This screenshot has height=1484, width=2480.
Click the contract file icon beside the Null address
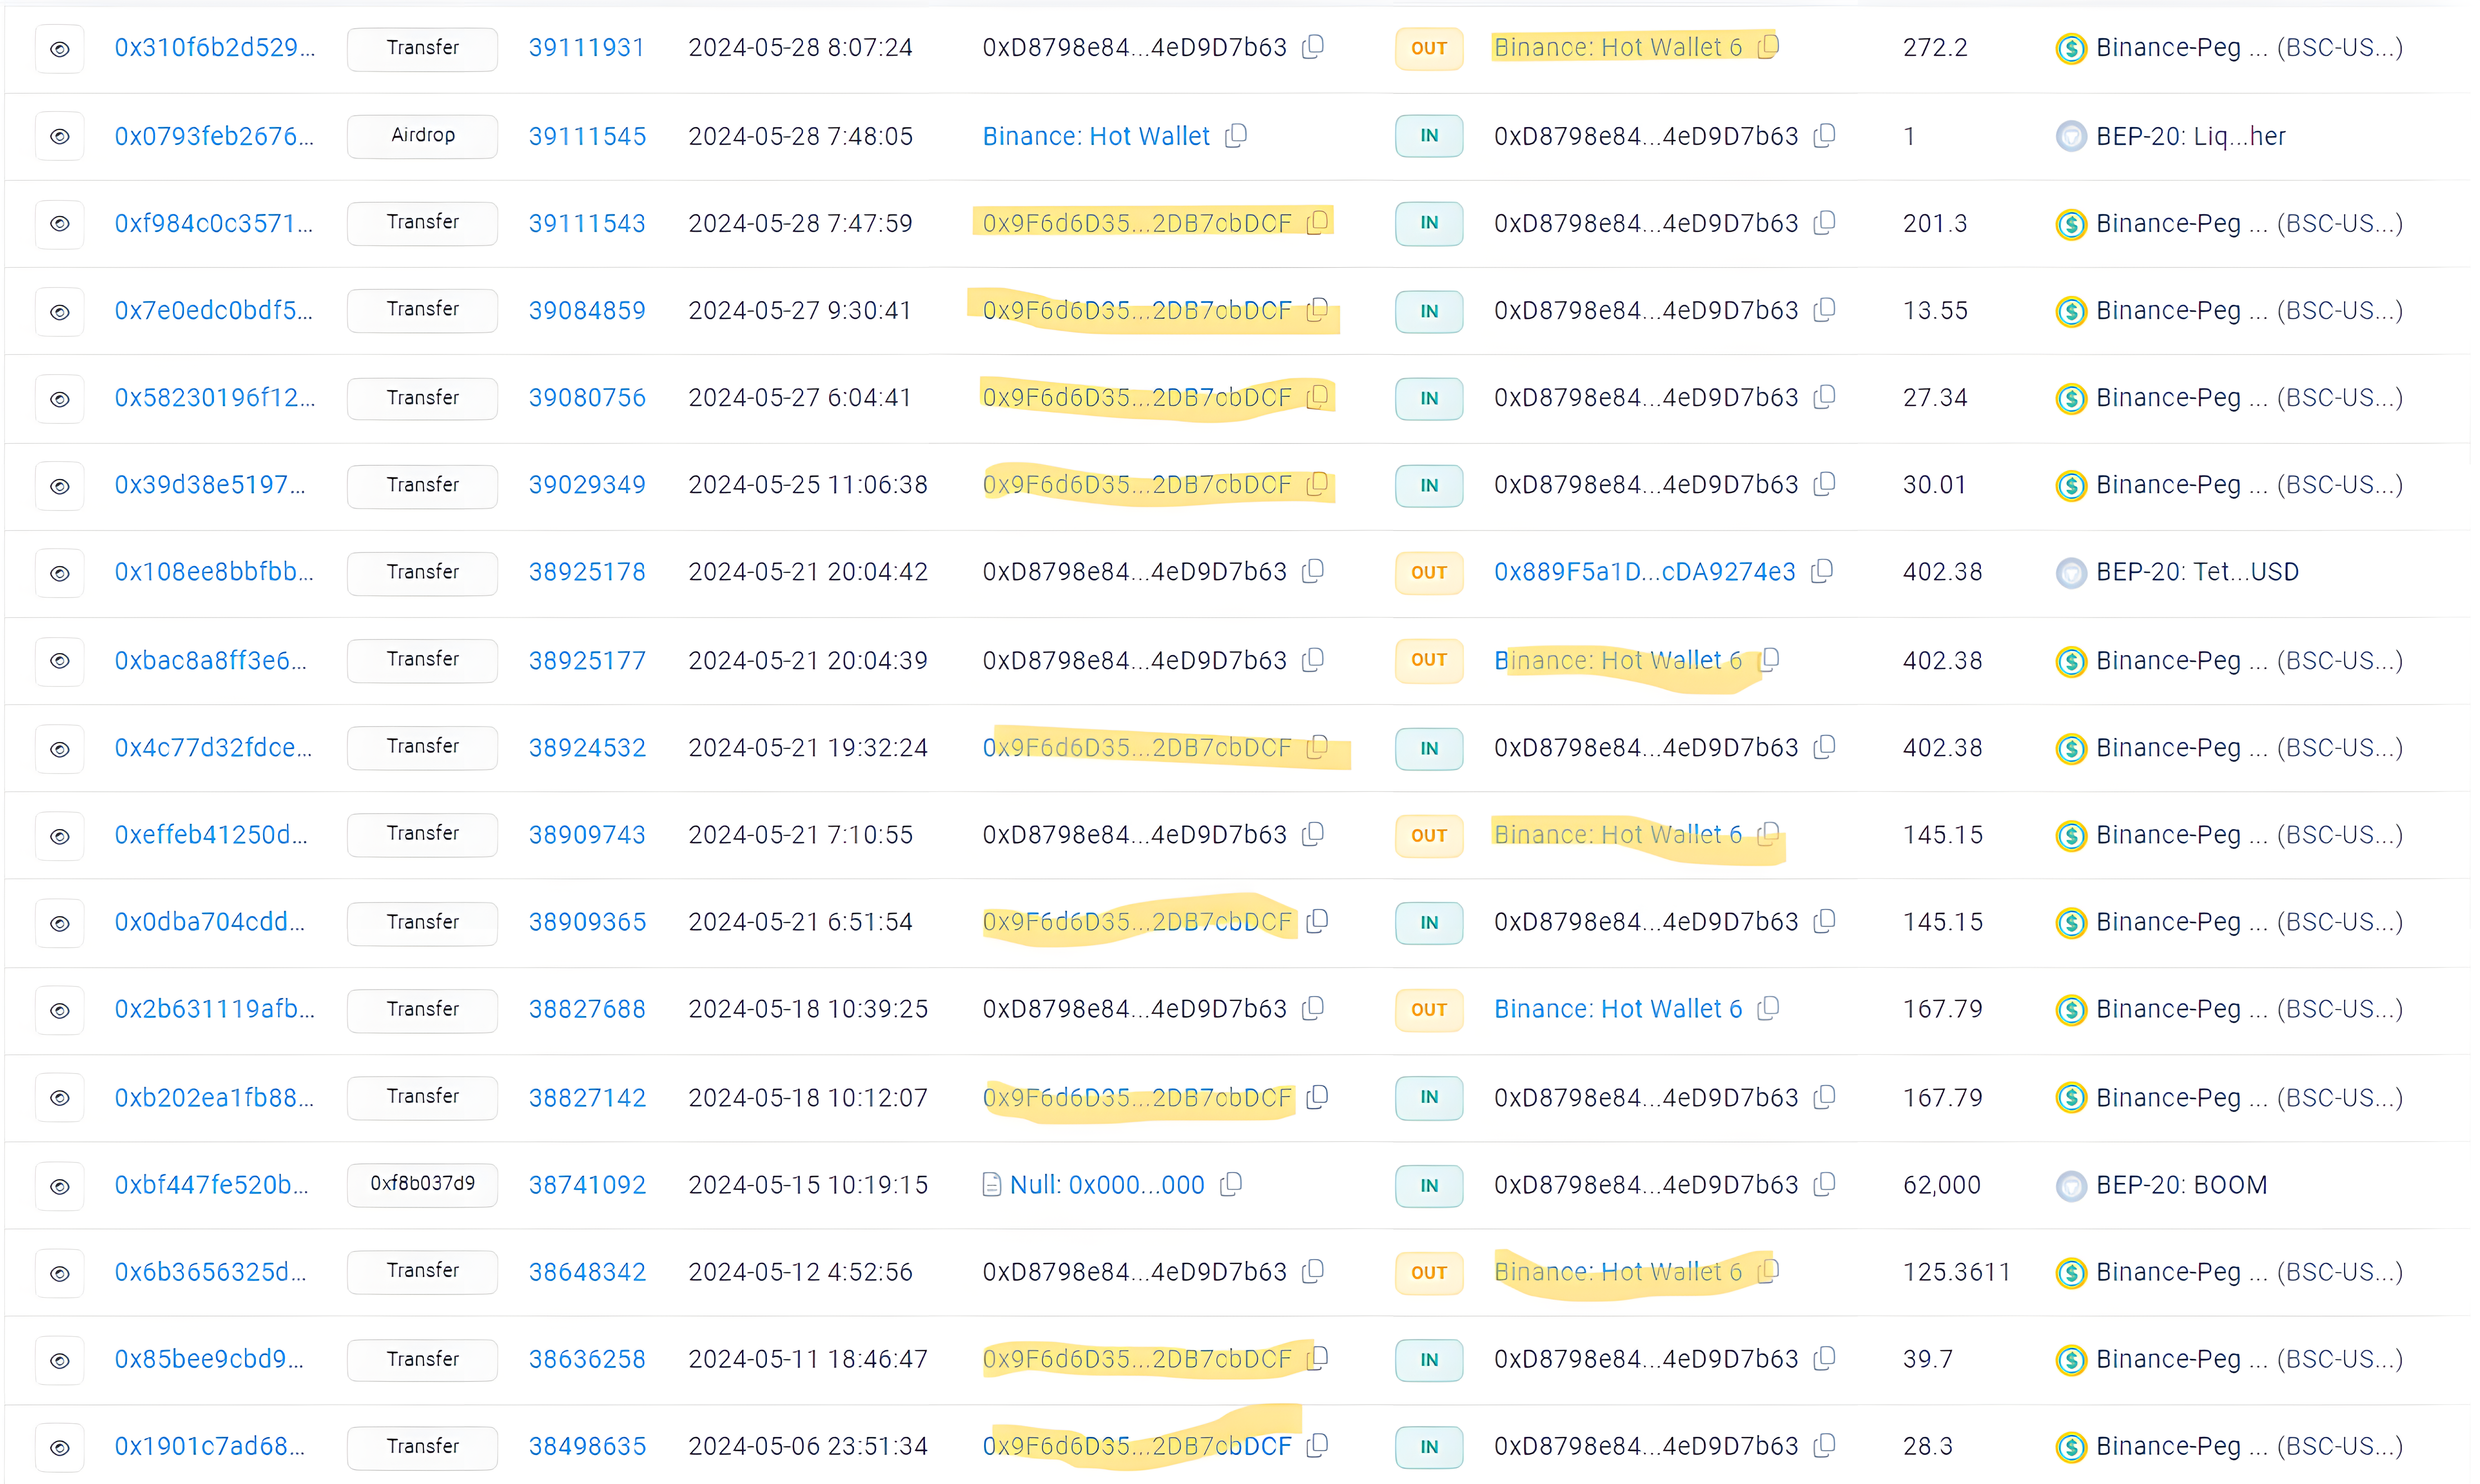[991, 1185]
